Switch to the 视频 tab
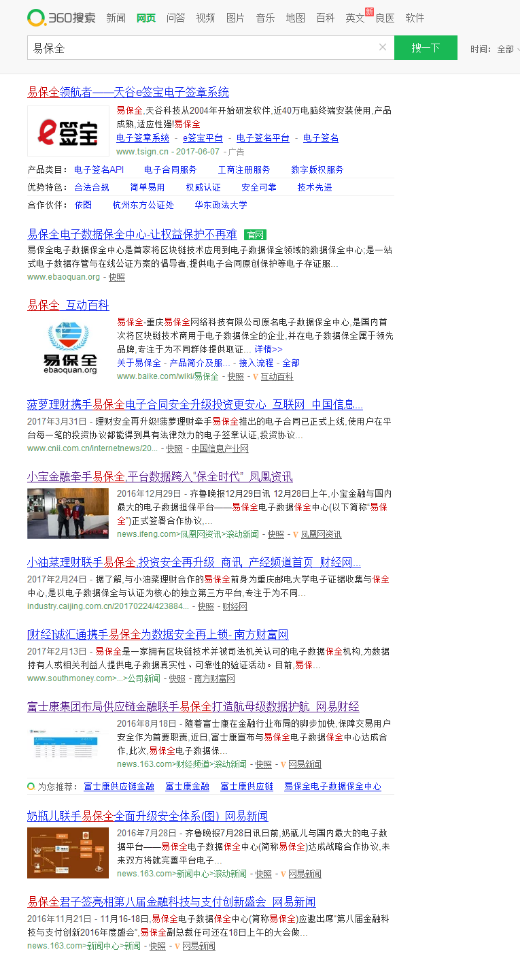This screenshot has height=957, width=521. [x=206, y=18]
